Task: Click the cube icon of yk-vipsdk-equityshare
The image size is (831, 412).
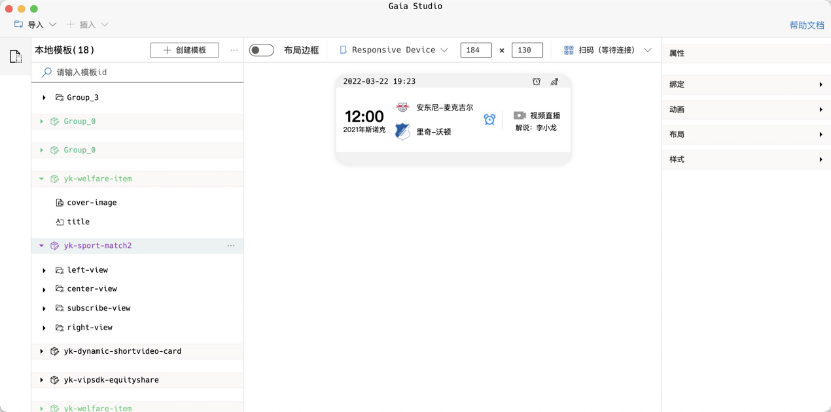Action: click(54, 380)
